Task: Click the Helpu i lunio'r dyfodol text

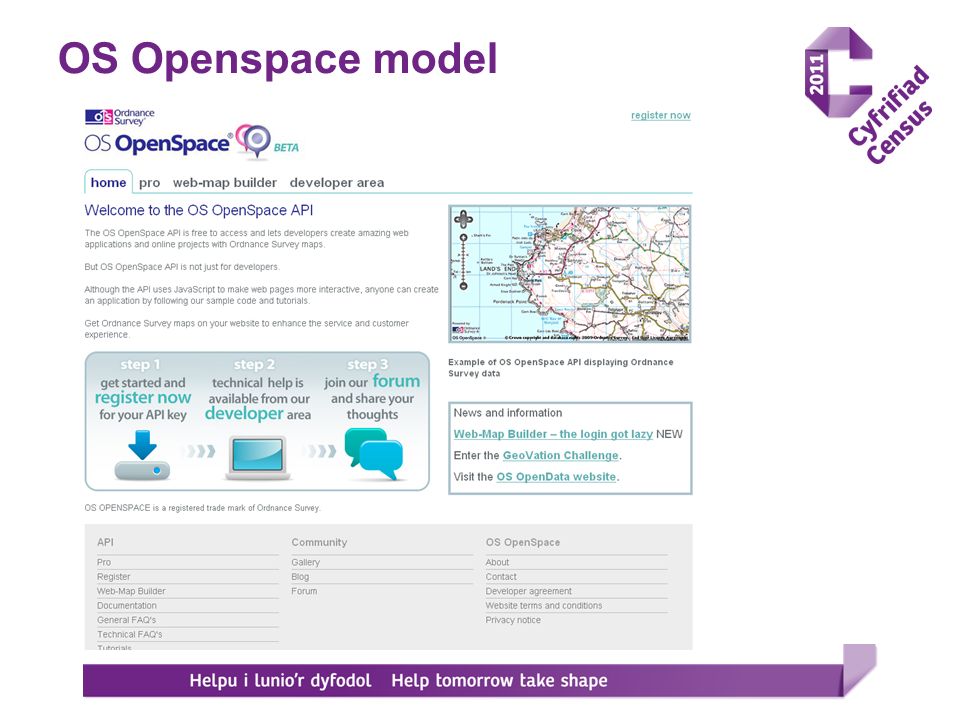Action: click(x=280, y=681)
